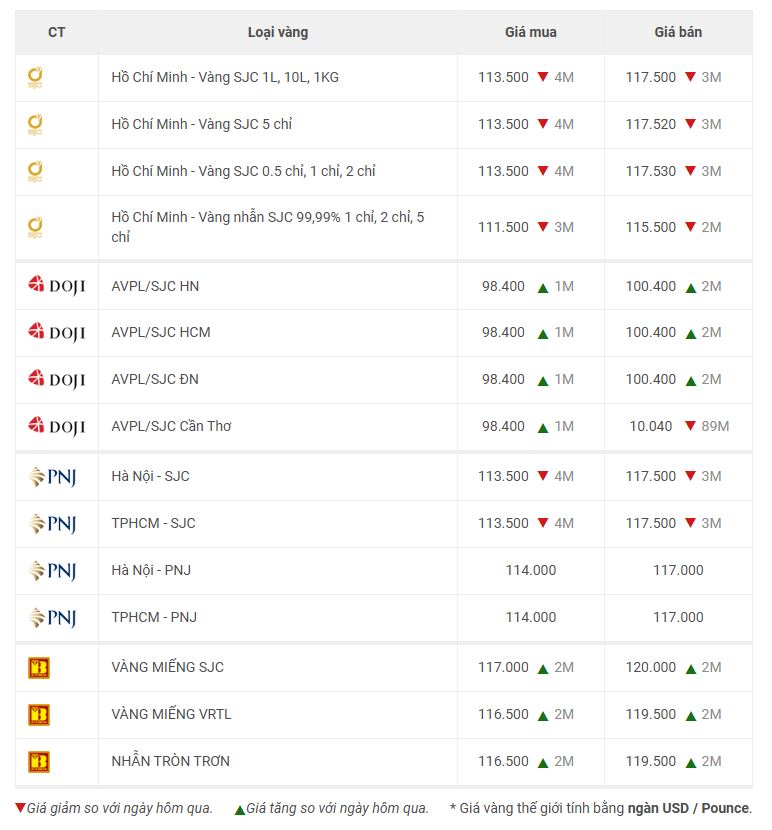The height and width of the screenshot is (830, 772).
Task: Click the green up arrow in VÀNG MIẾNG SJC buy price
Action: pos(543,668)
